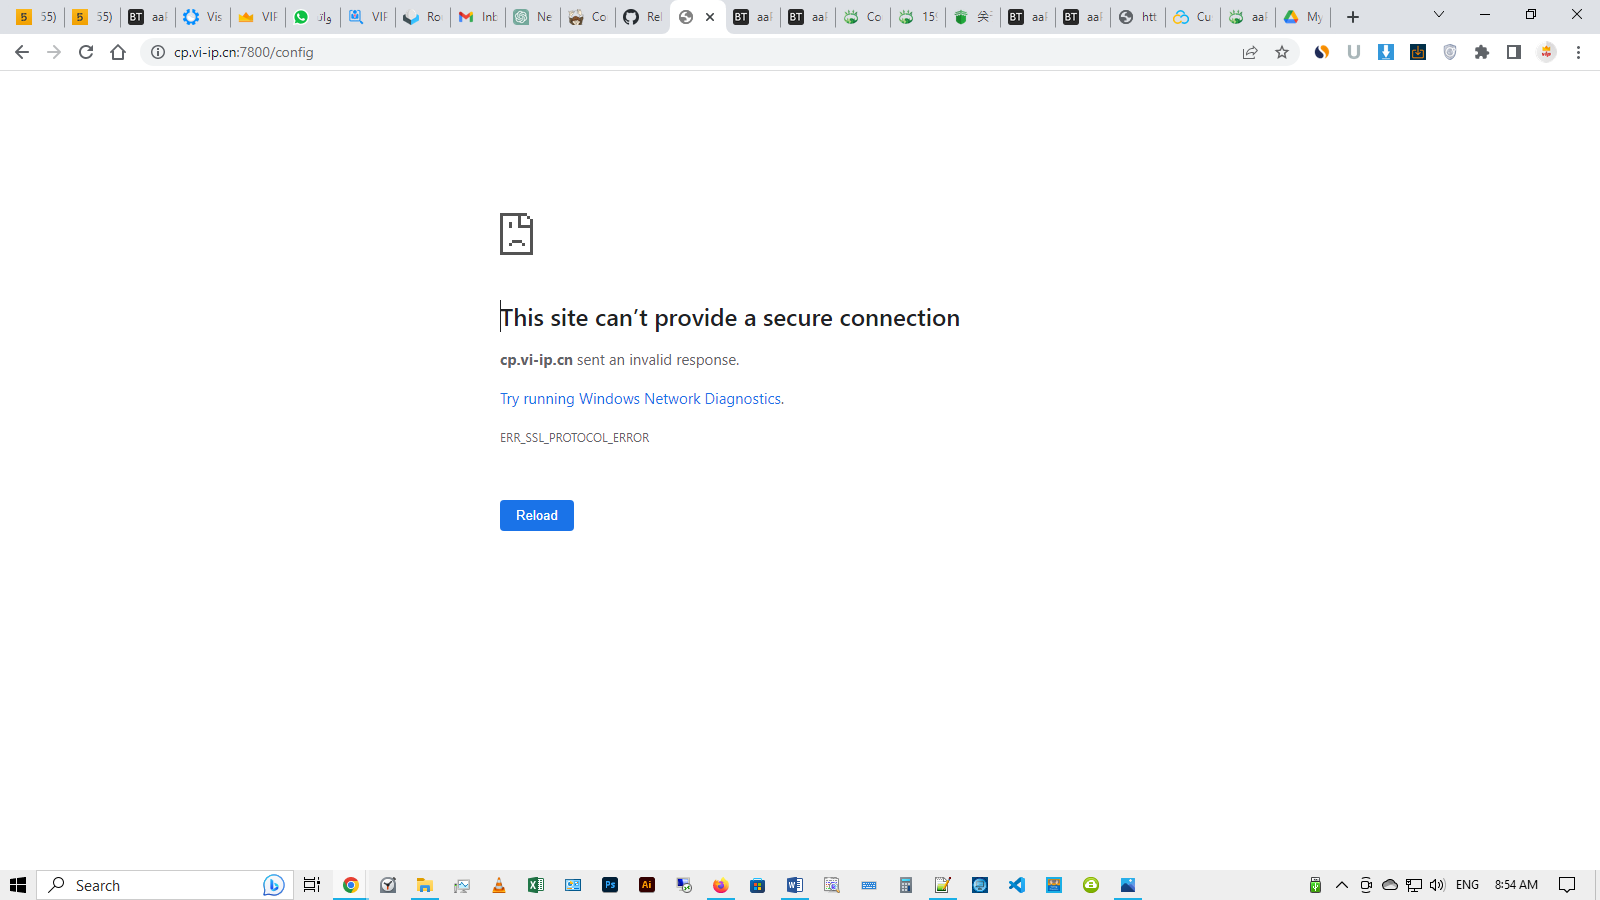Screen dimensions: 1600x900
Task: Open Microsoft Word from the taskbar
Action: click(x=795, y=885)
